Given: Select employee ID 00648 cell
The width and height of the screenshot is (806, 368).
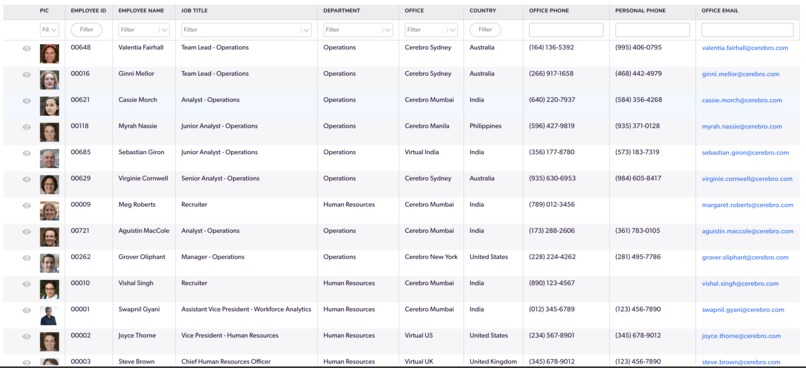Looking at the screenshot, I should click(x=80, y=47).
